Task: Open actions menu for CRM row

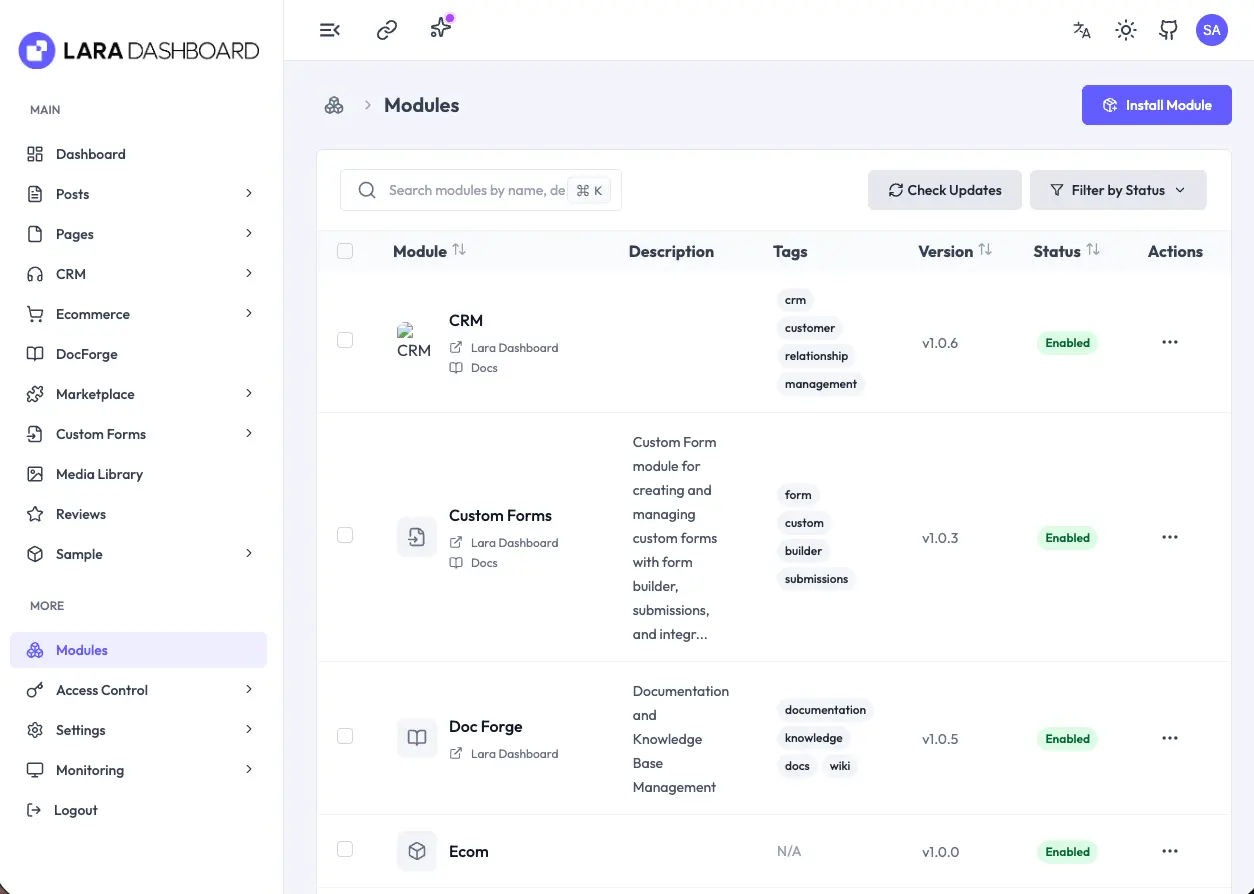Action: (1170, 342)
